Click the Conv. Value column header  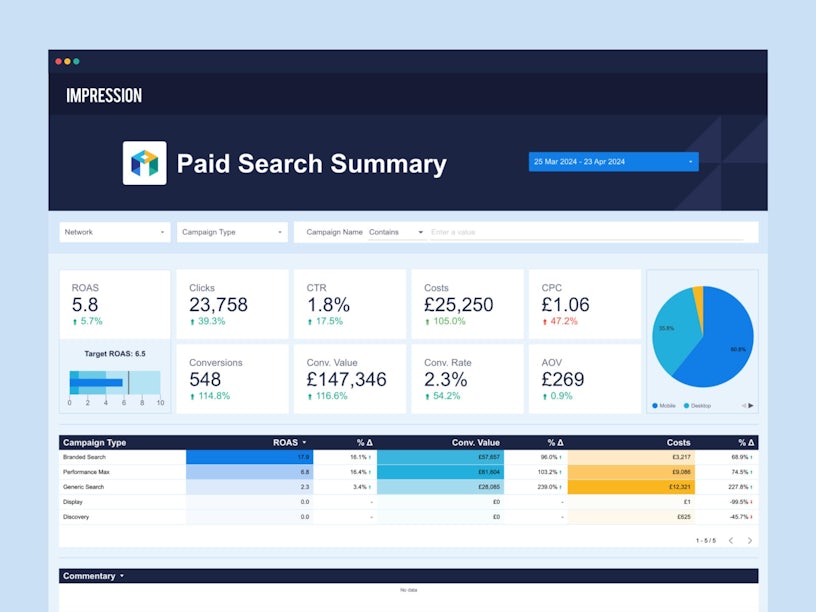click(x=475, y=442)
